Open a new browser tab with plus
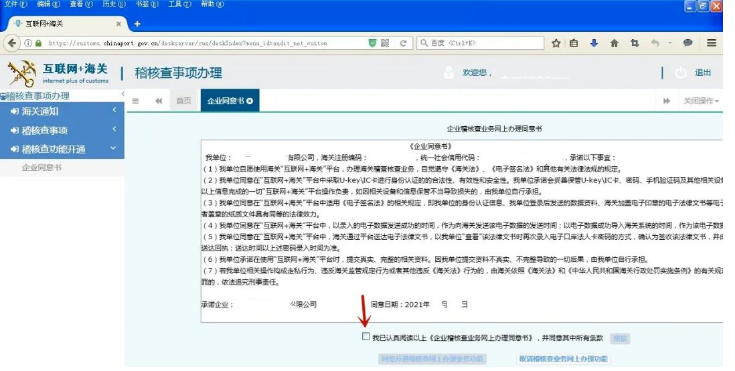 (137, 24)
